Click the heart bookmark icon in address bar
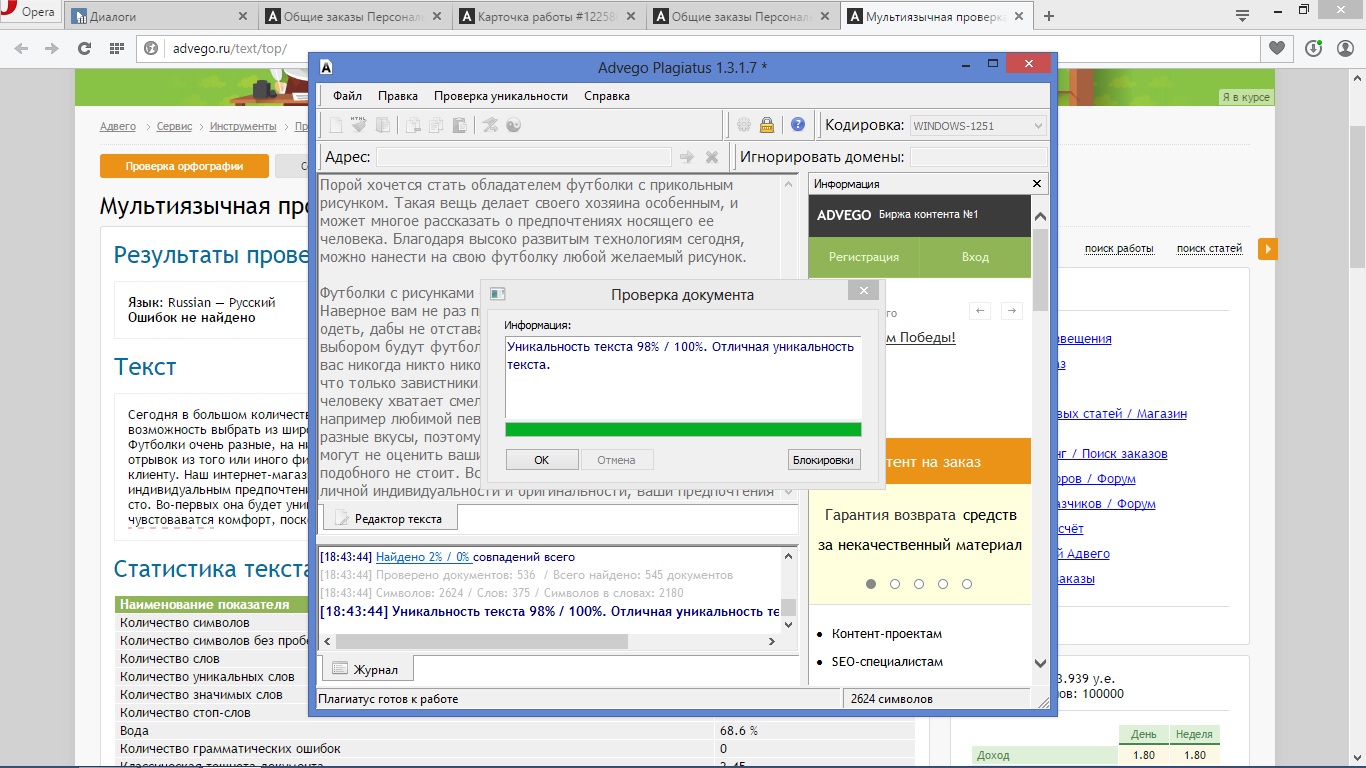1366x768 pixels. point(1277,48)
